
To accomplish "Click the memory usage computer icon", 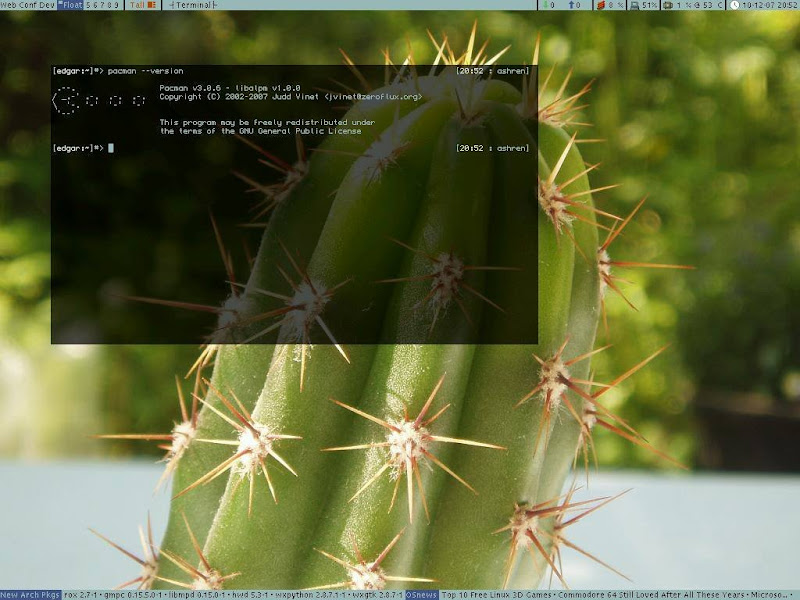I will [634, 5].
